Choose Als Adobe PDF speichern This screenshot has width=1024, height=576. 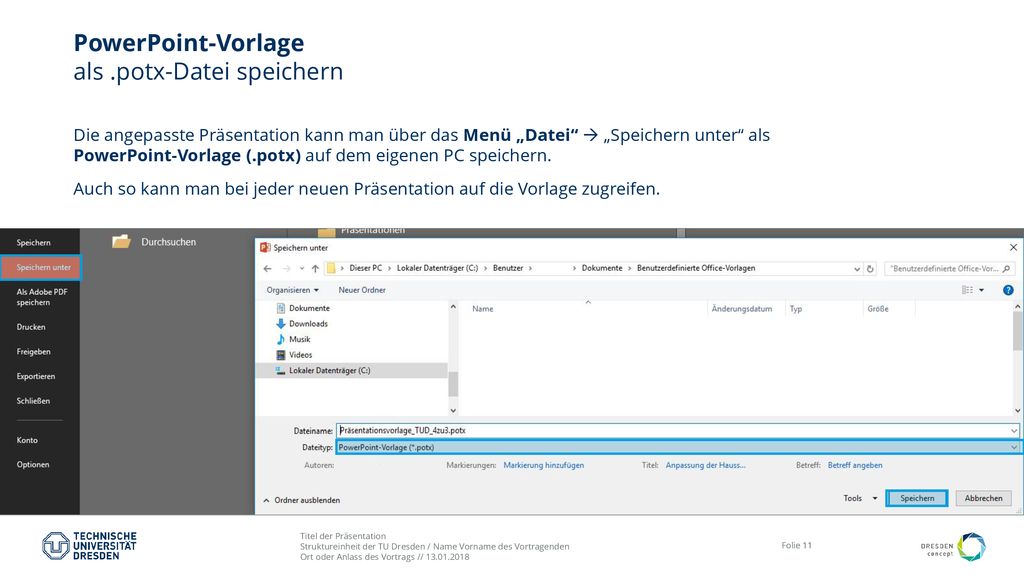coord(42,297)
